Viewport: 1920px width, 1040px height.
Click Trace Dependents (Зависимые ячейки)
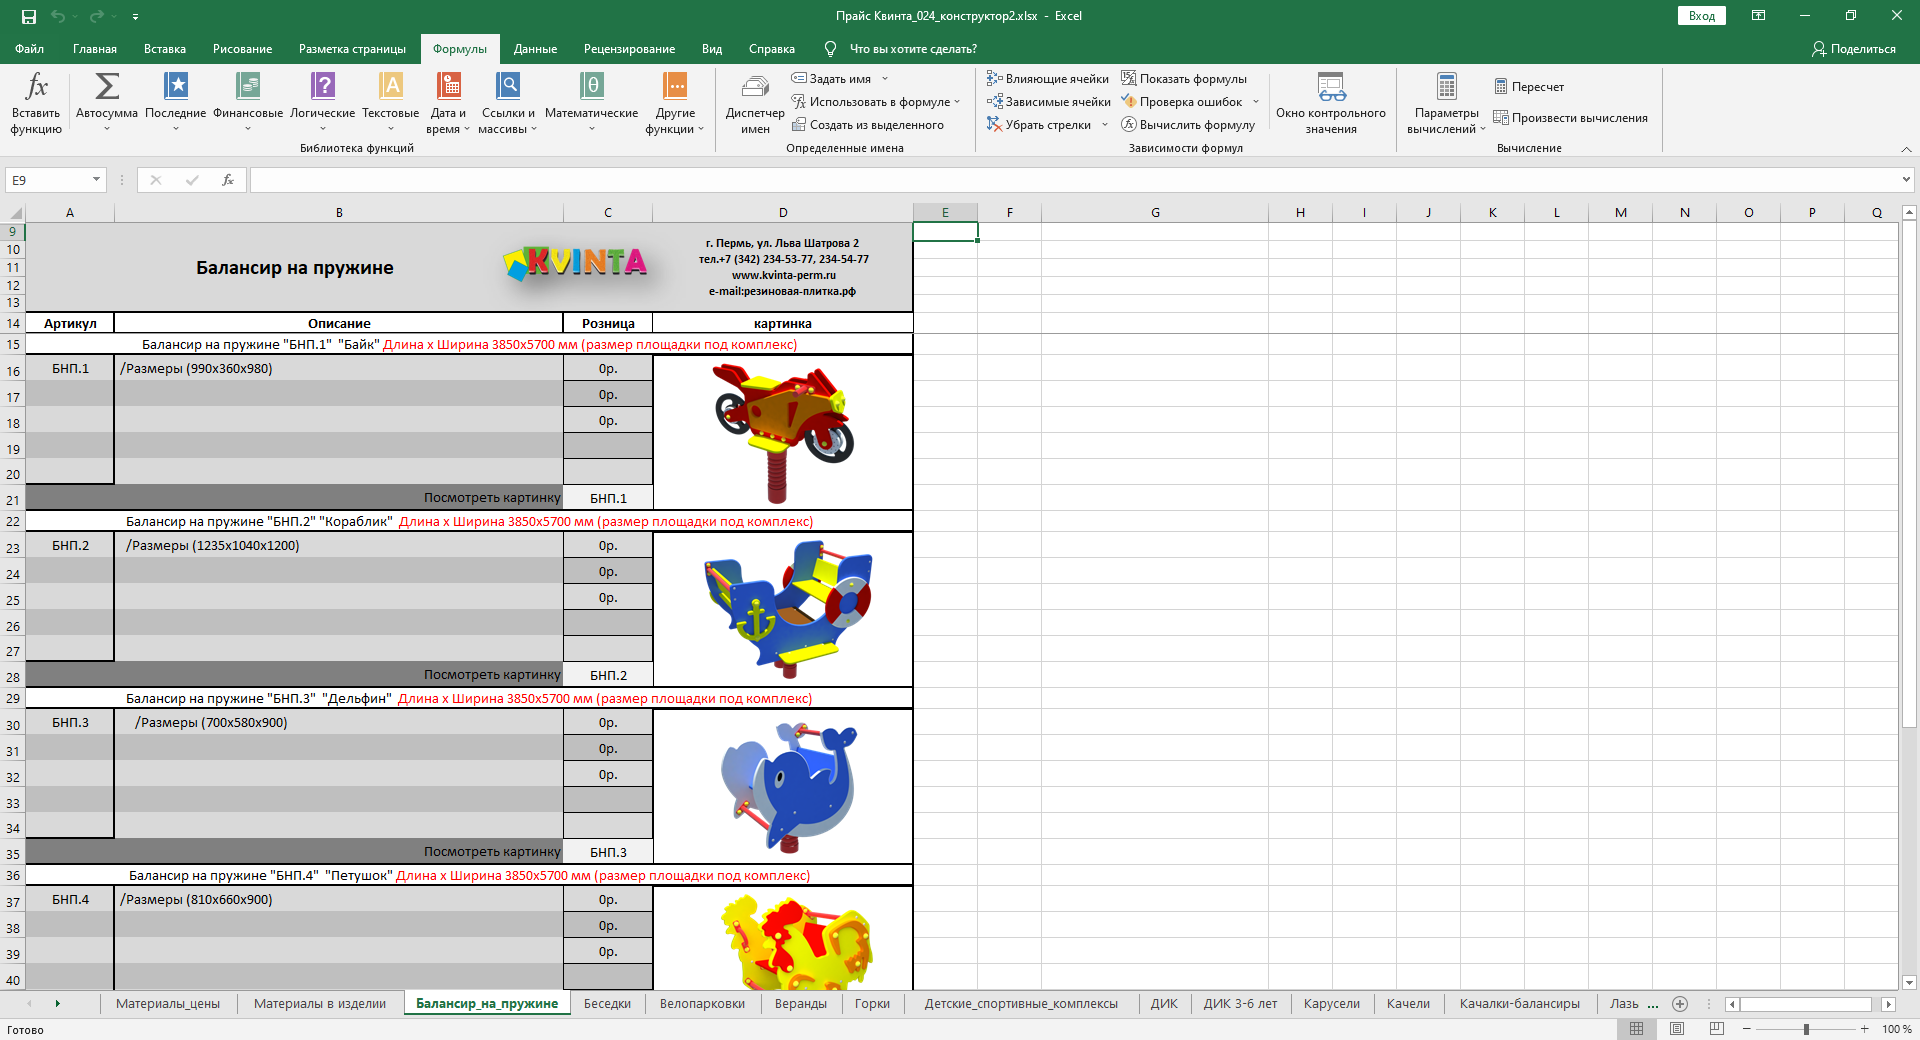point(1049,102)
